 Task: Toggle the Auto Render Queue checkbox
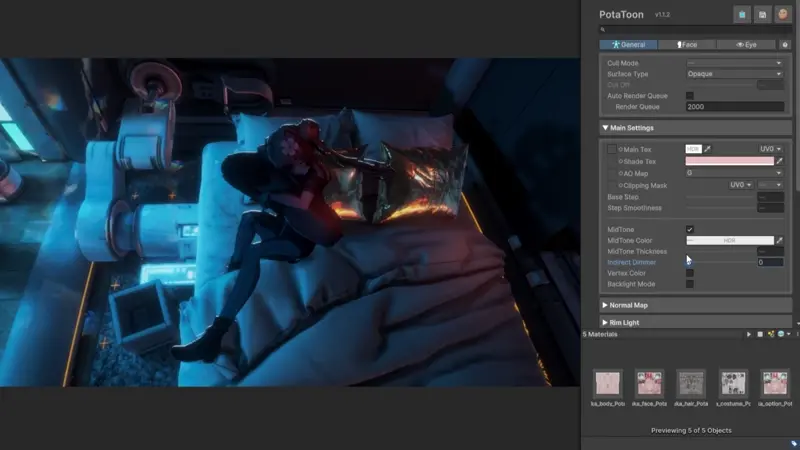pyautogui.click(x=690, y=96)
